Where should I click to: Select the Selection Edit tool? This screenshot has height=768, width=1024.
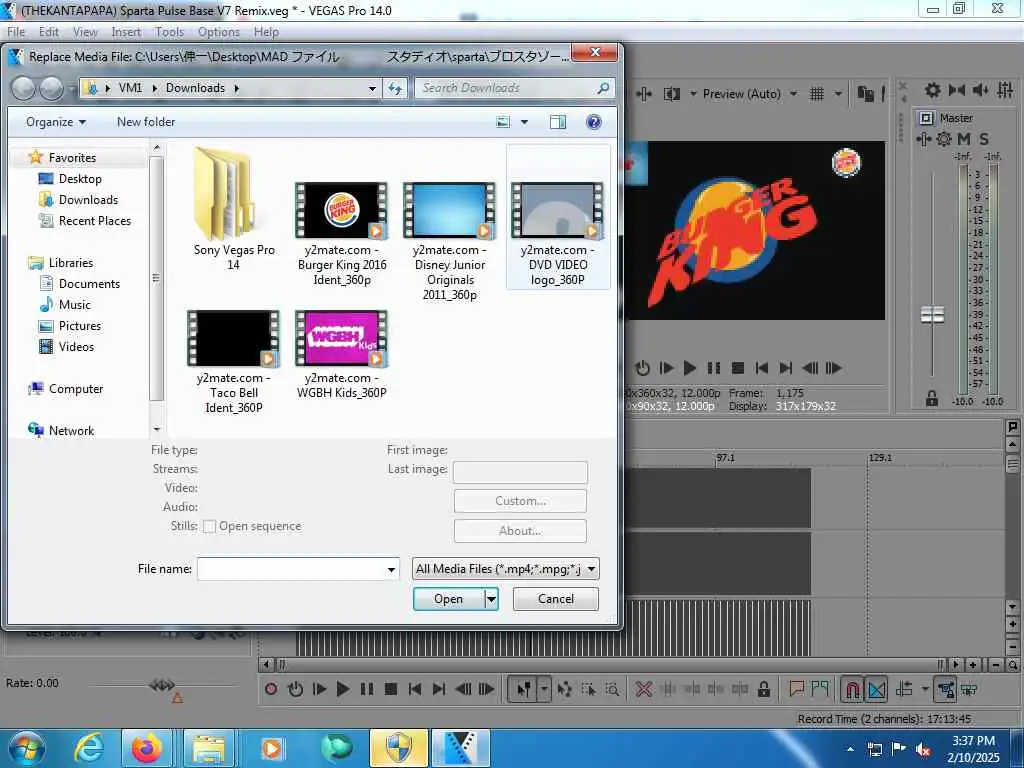pyautogui.click(x=588, y=689)
